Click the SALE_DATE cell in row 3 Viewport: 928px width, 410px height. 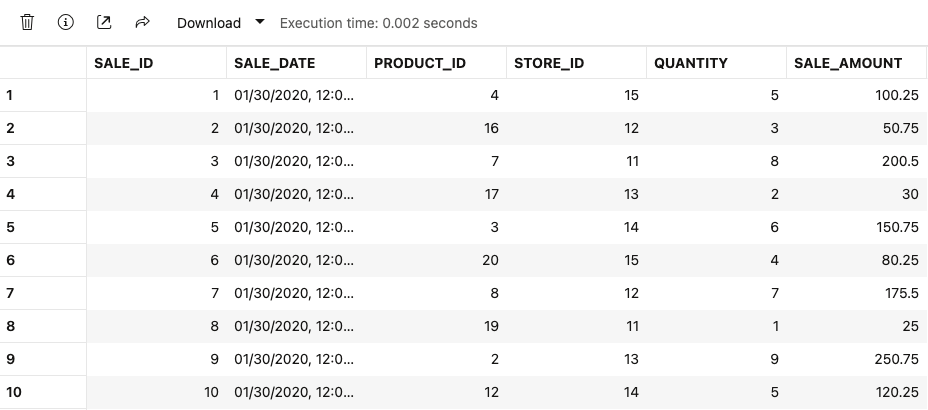tap(294, 162)
